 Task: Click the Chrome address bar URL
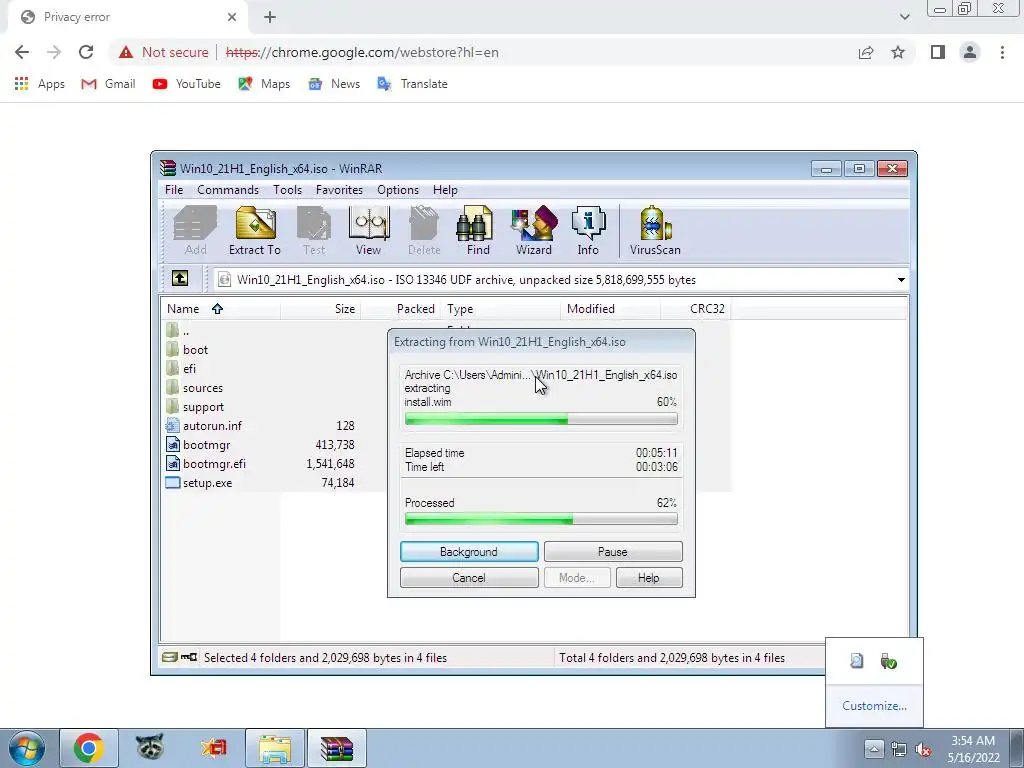tap(362, 52)
